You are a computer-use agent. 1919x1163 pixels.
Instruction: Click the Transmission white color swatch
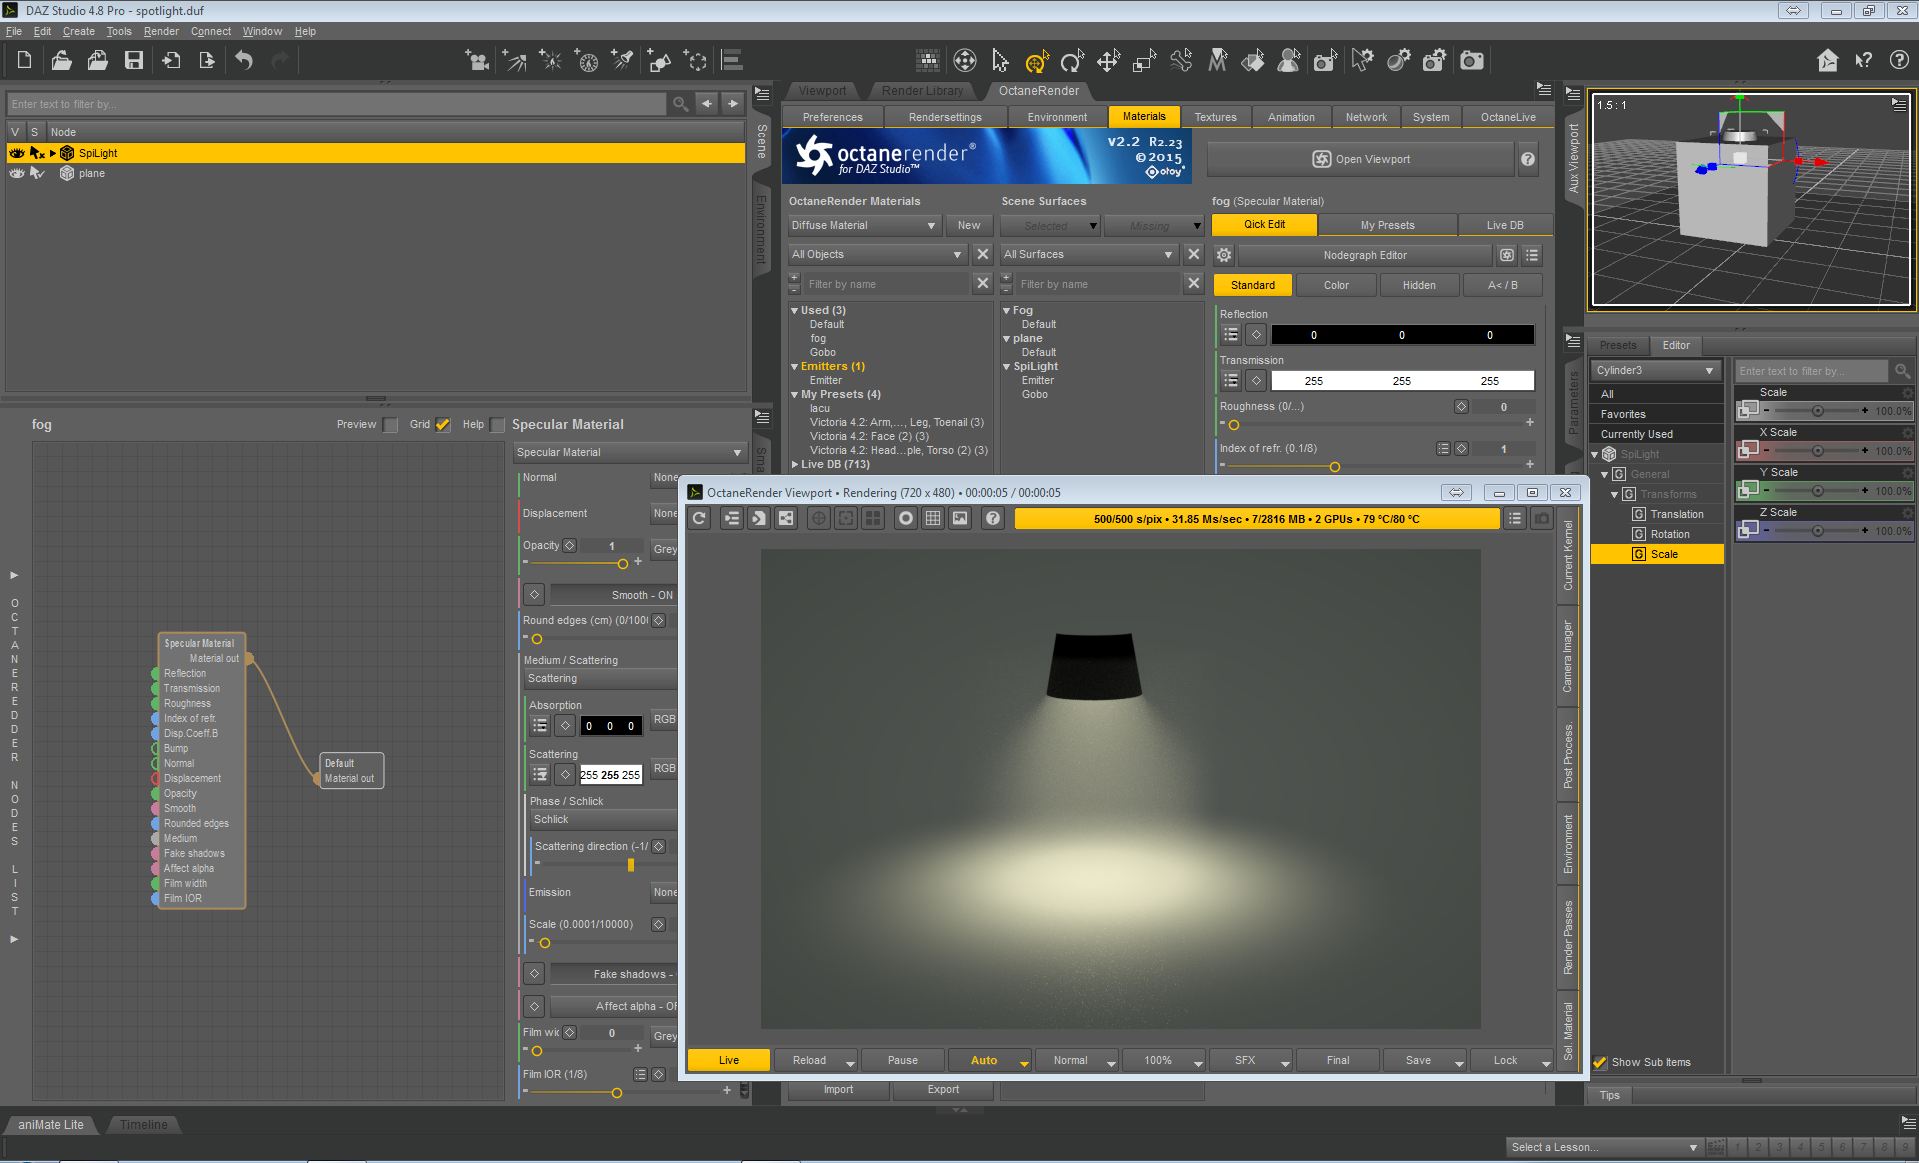click(1402, 381)
